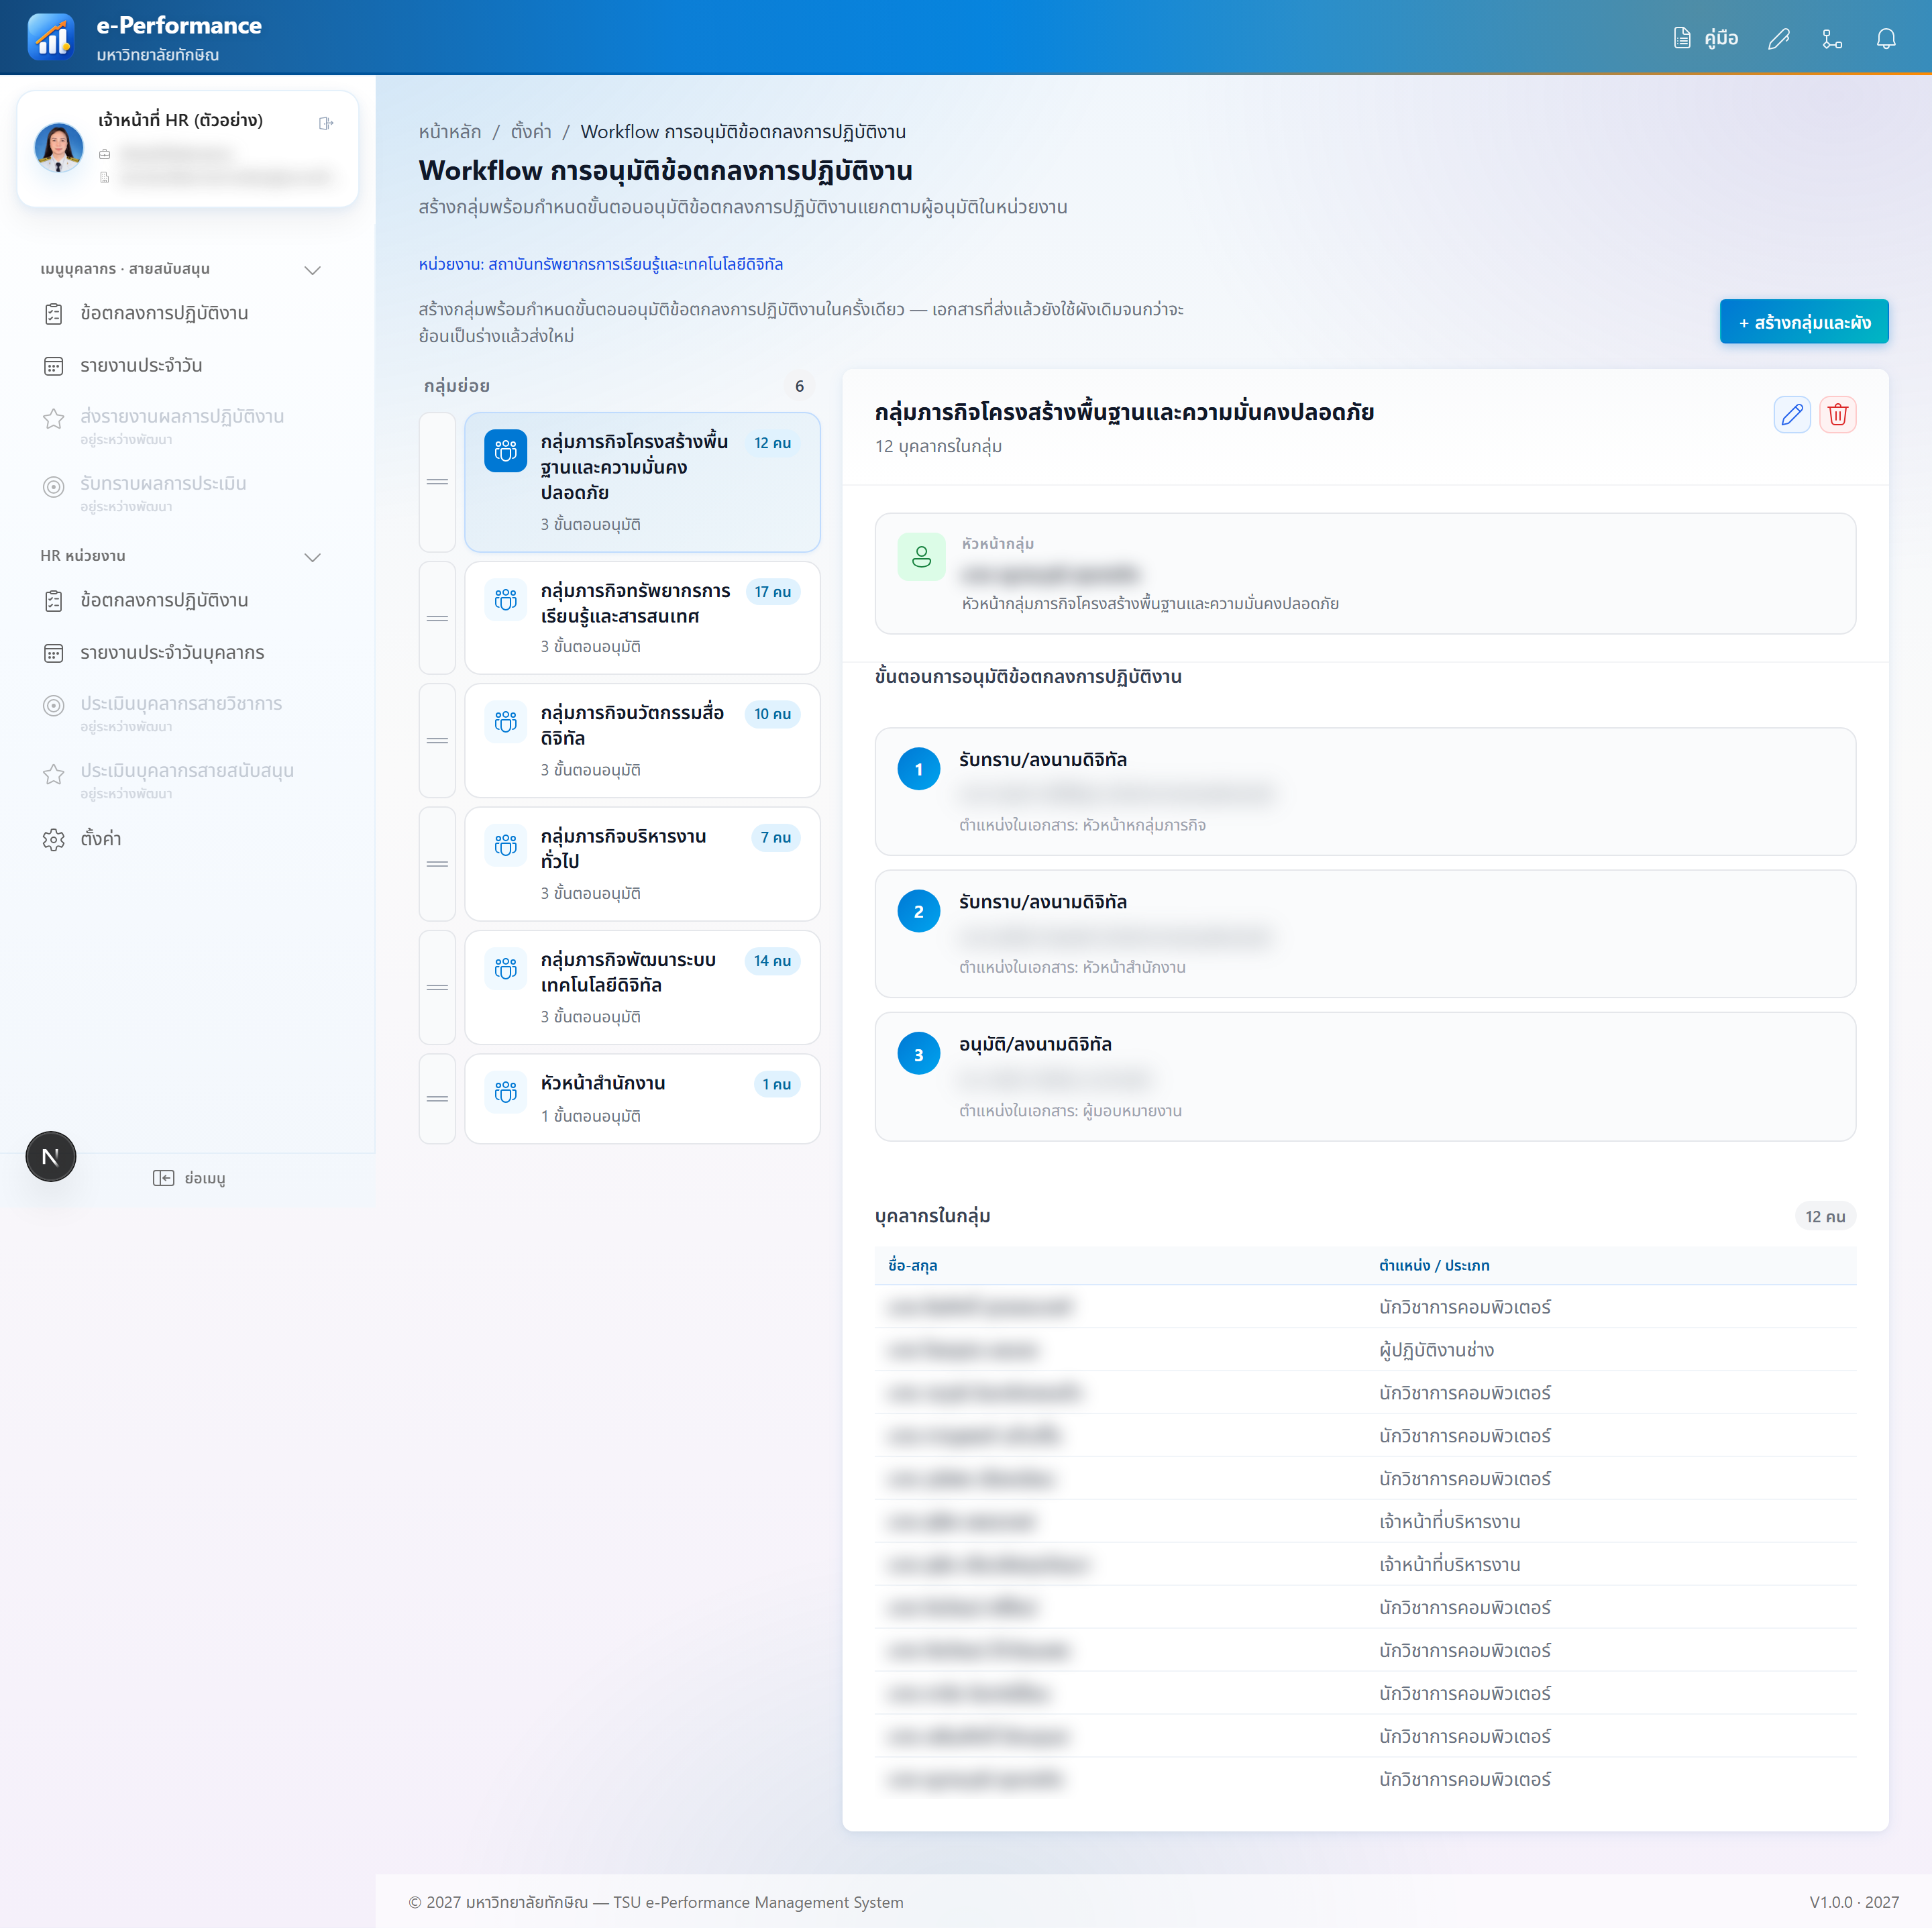
Task: Click the ตำแหน่ง / ประเภท column header
Action: (x=1434, y=1265)
